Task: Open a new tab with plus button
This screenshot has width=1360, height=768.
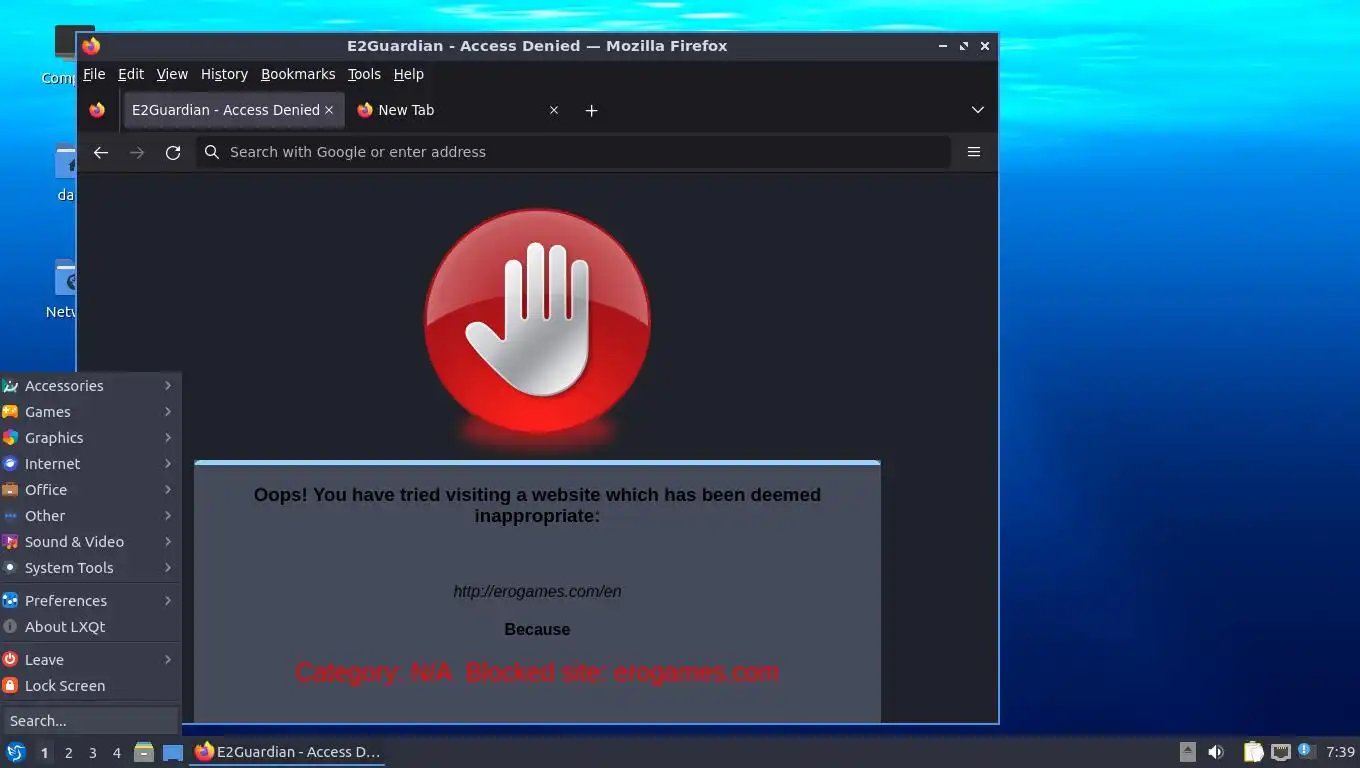Action: tap(591, 110)
